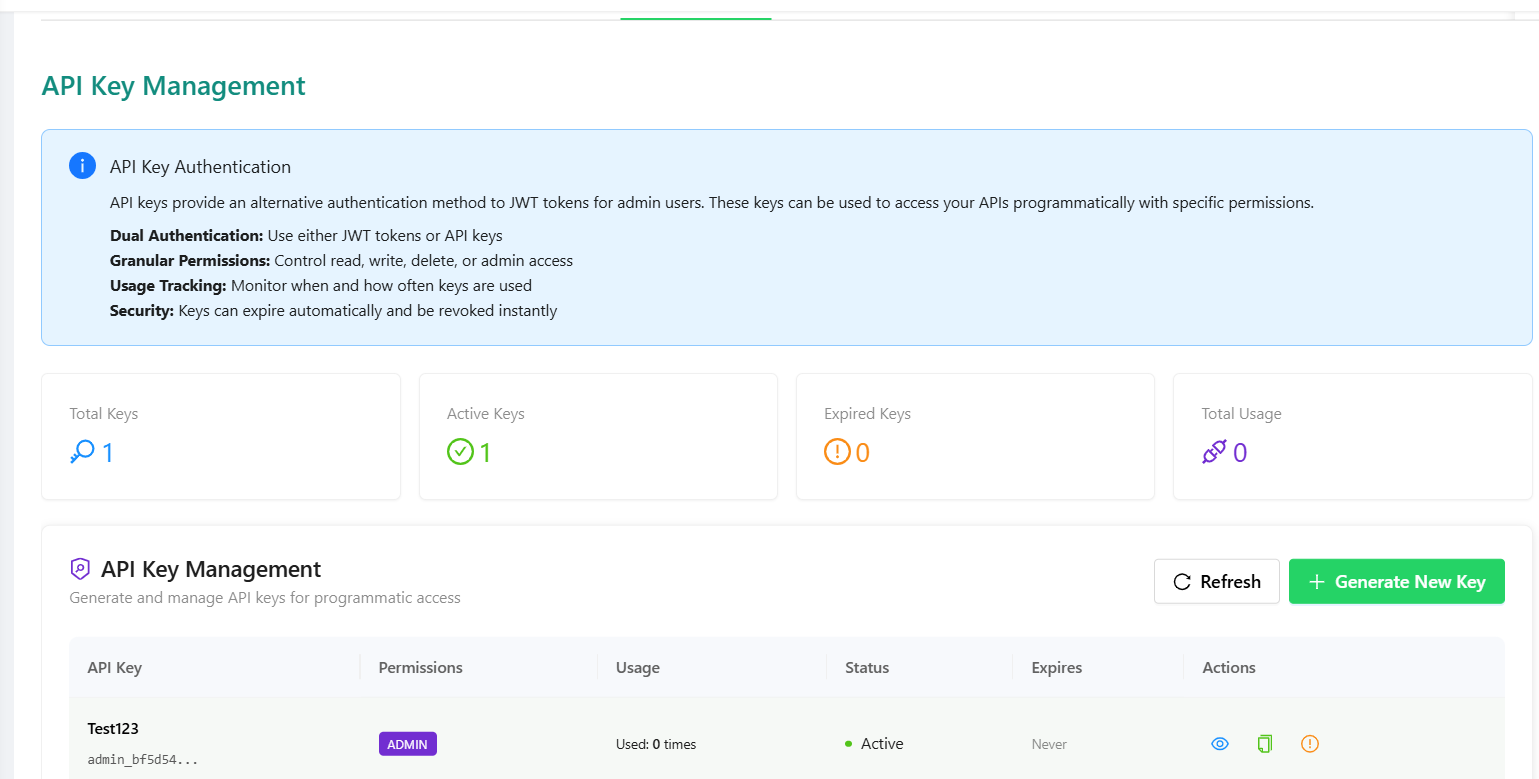Click the plus icon on Generate New Key
The height and width of the screenshot is (779, 1539).
1318,581
